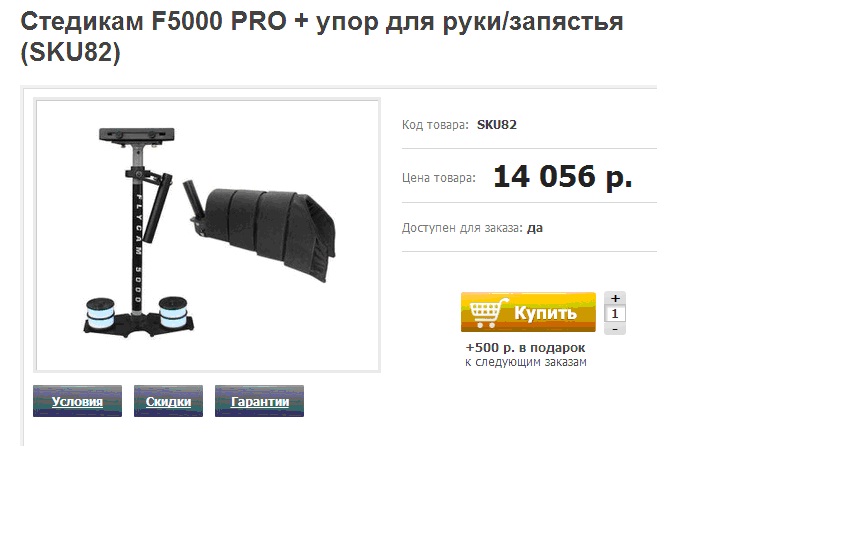This screenshot has width=864, height=540.
Task: Open the Скидки discounts button
Action: point(168,401)
